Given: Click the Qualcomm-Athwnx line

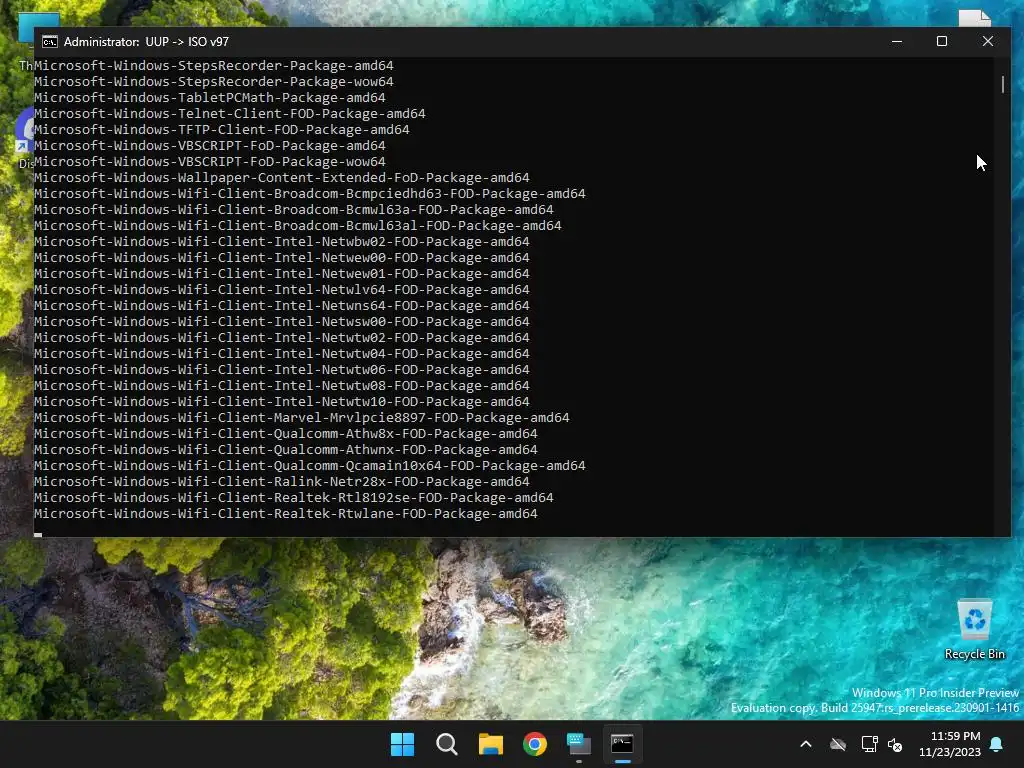Looking at the screenshot, I should pyautogui.click(x=286, y=449).
